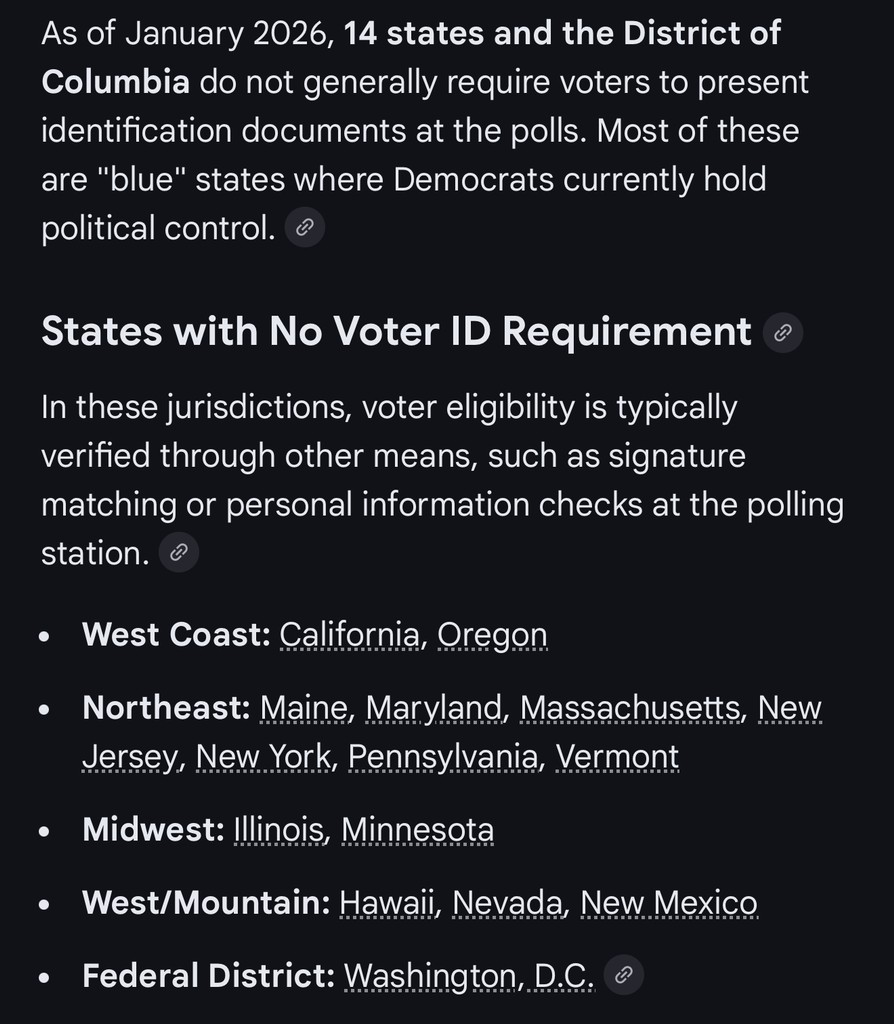Open the Oregon link
Image resolution: width=894 pixels, height=1024 pixels.
(492, 635)
